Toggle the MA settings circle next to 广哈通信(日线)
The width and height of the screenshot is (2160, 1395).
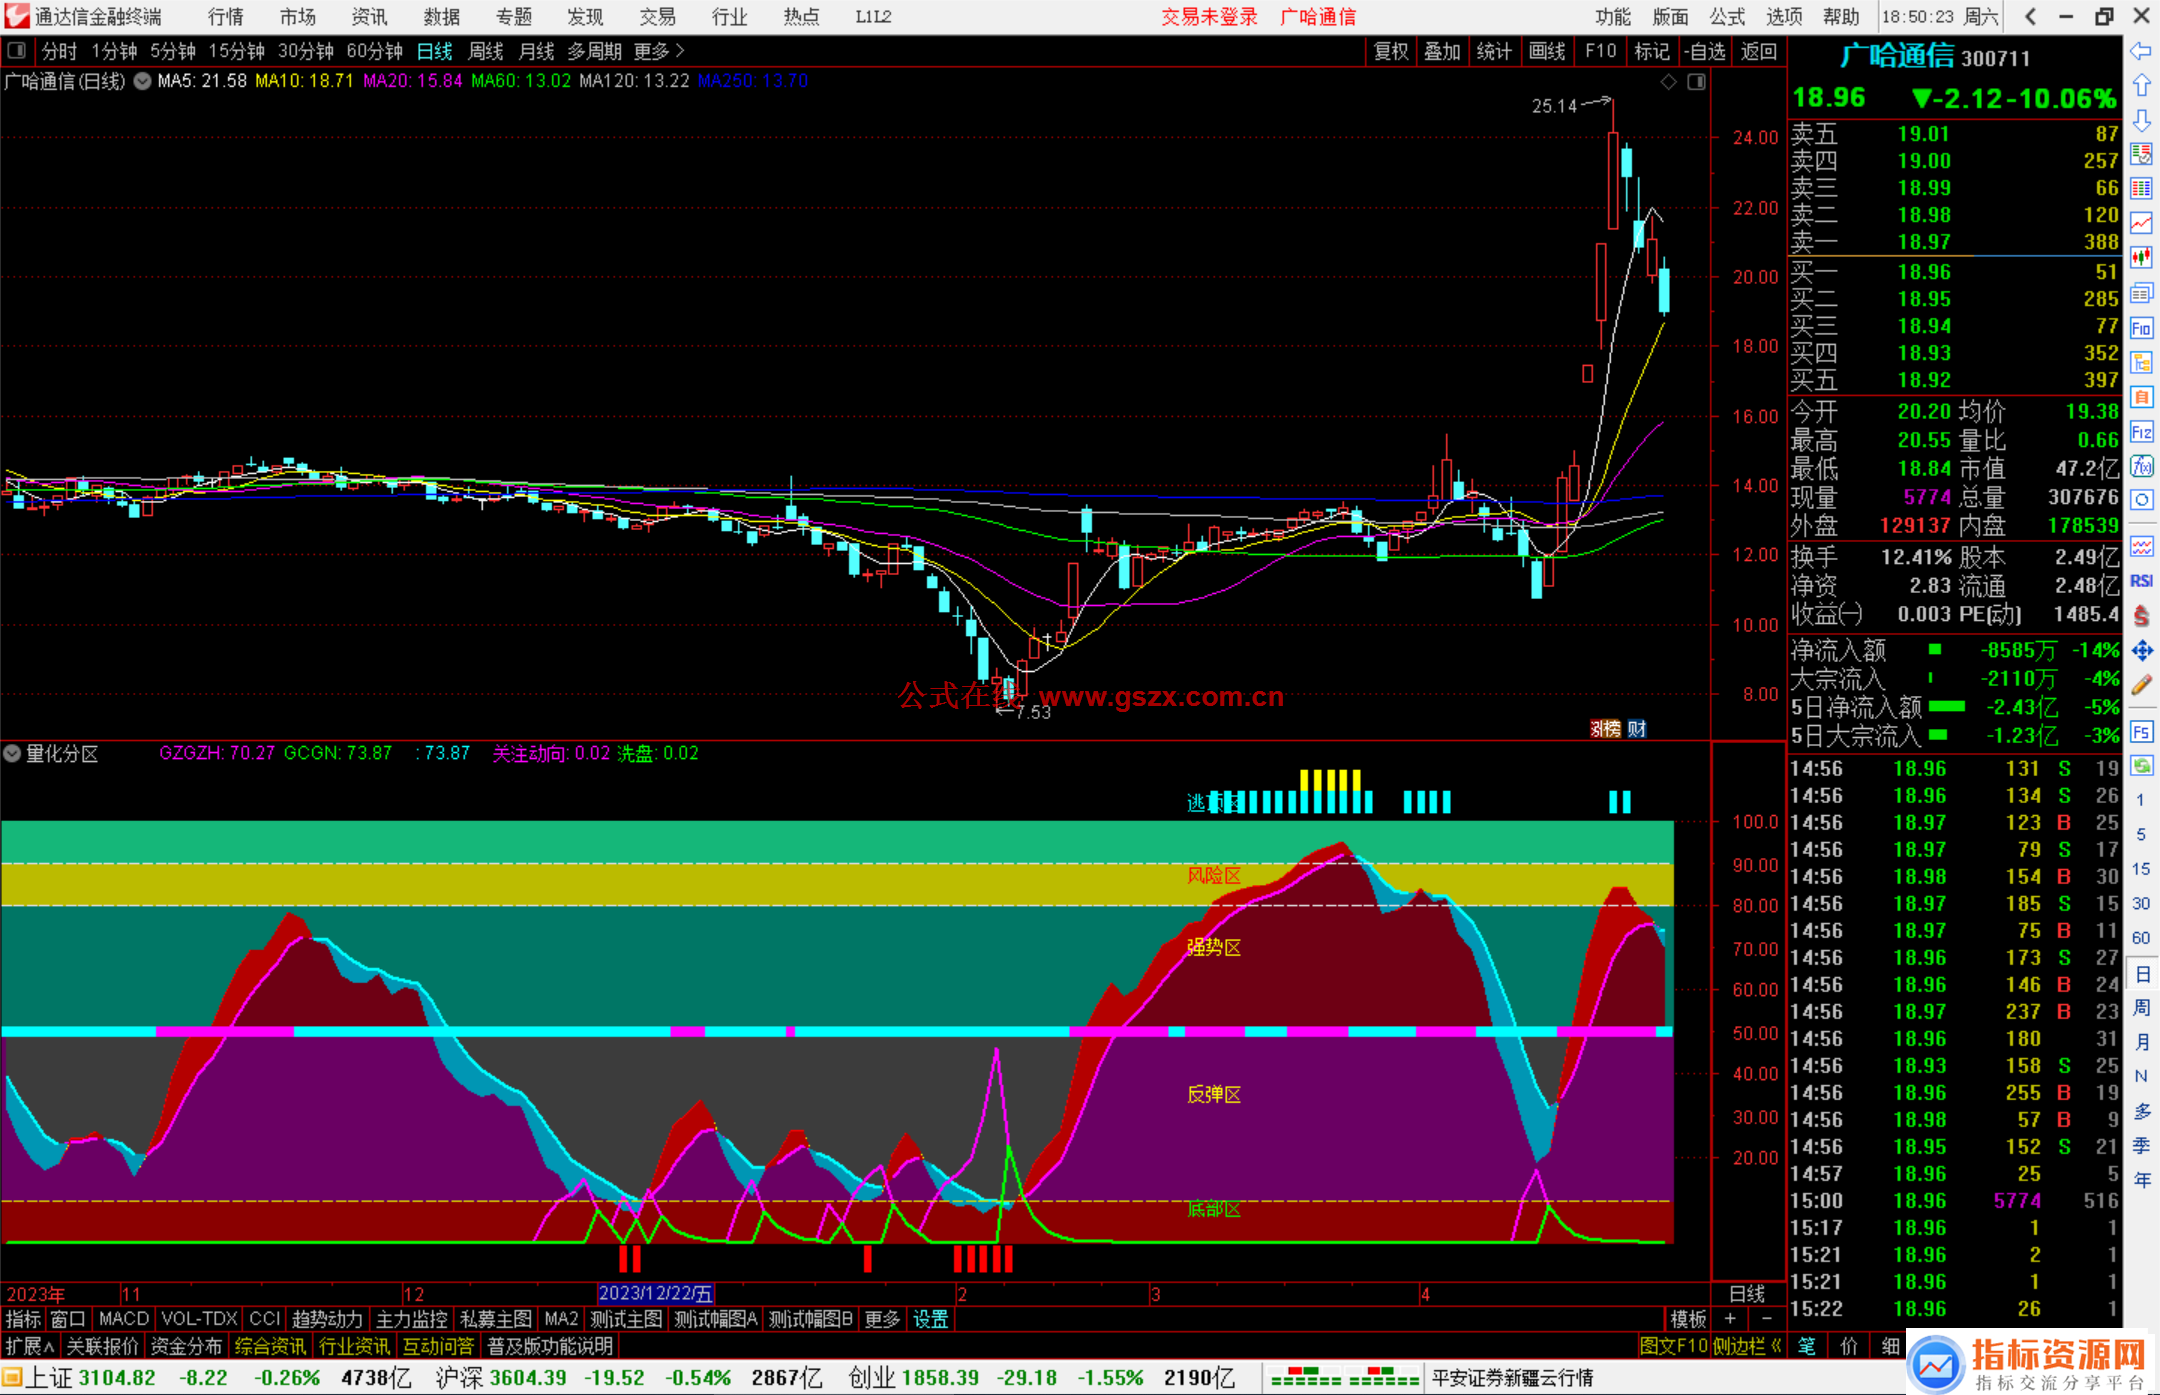tap(142, 81)
